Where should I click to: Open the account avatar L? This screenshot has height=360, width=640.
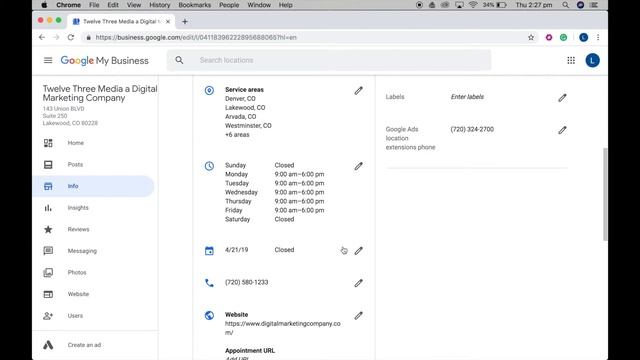tap(592, 60)
